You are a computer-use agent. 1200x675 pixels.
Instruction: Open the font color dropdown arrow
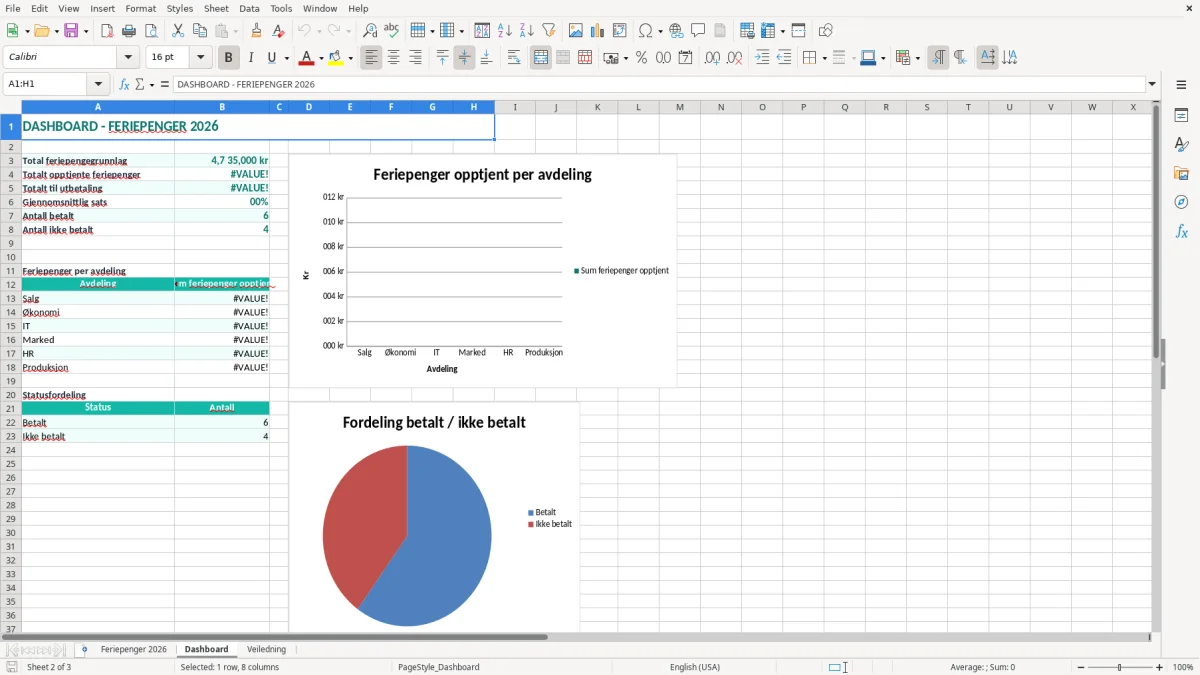pyautogui.click(x=322, y=58)
